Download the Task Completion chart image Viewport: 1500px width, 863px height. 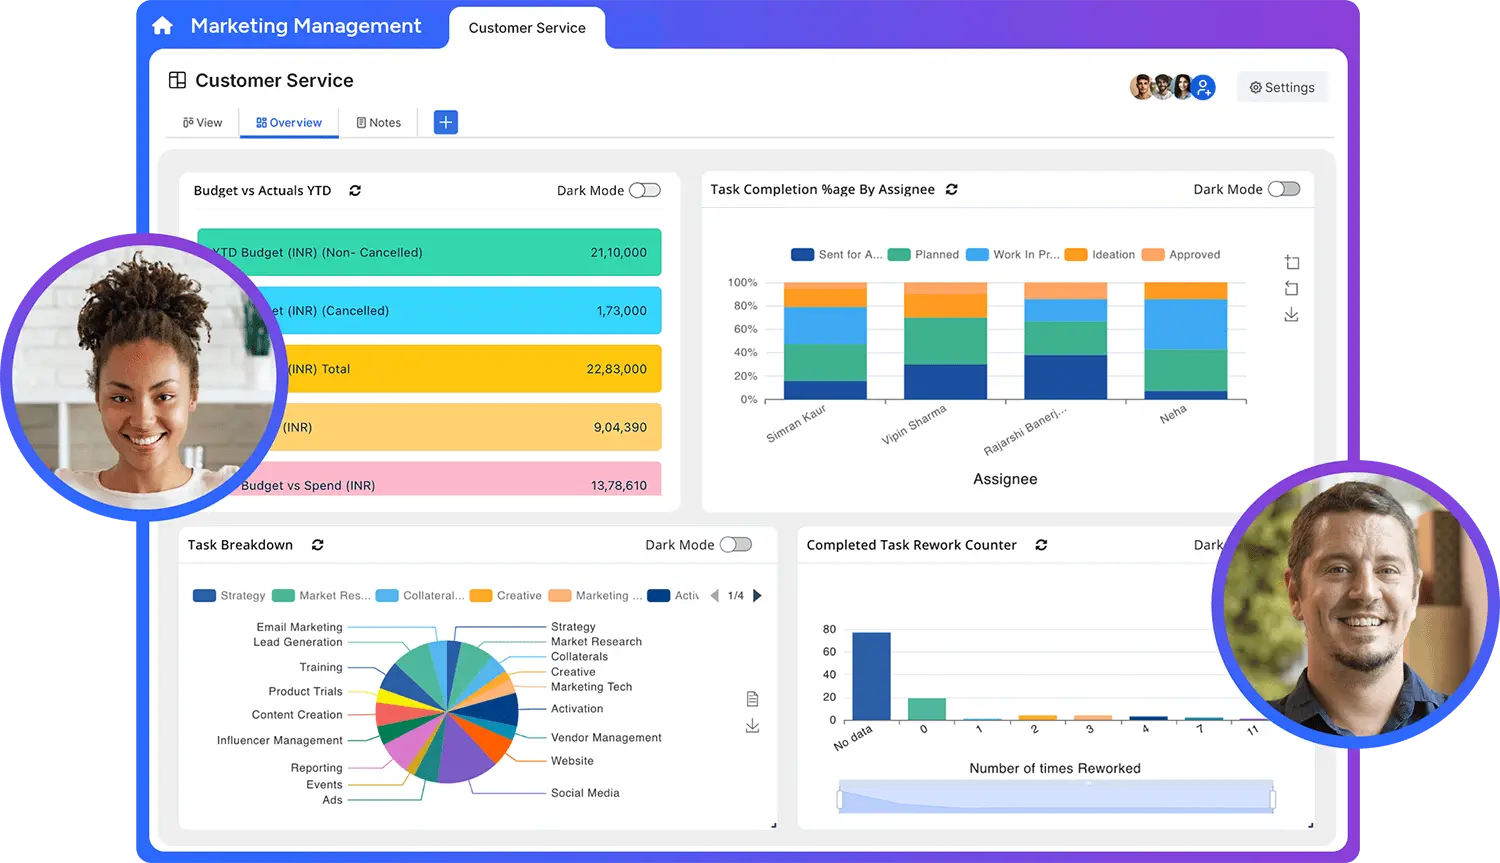tap(1291, 315)
